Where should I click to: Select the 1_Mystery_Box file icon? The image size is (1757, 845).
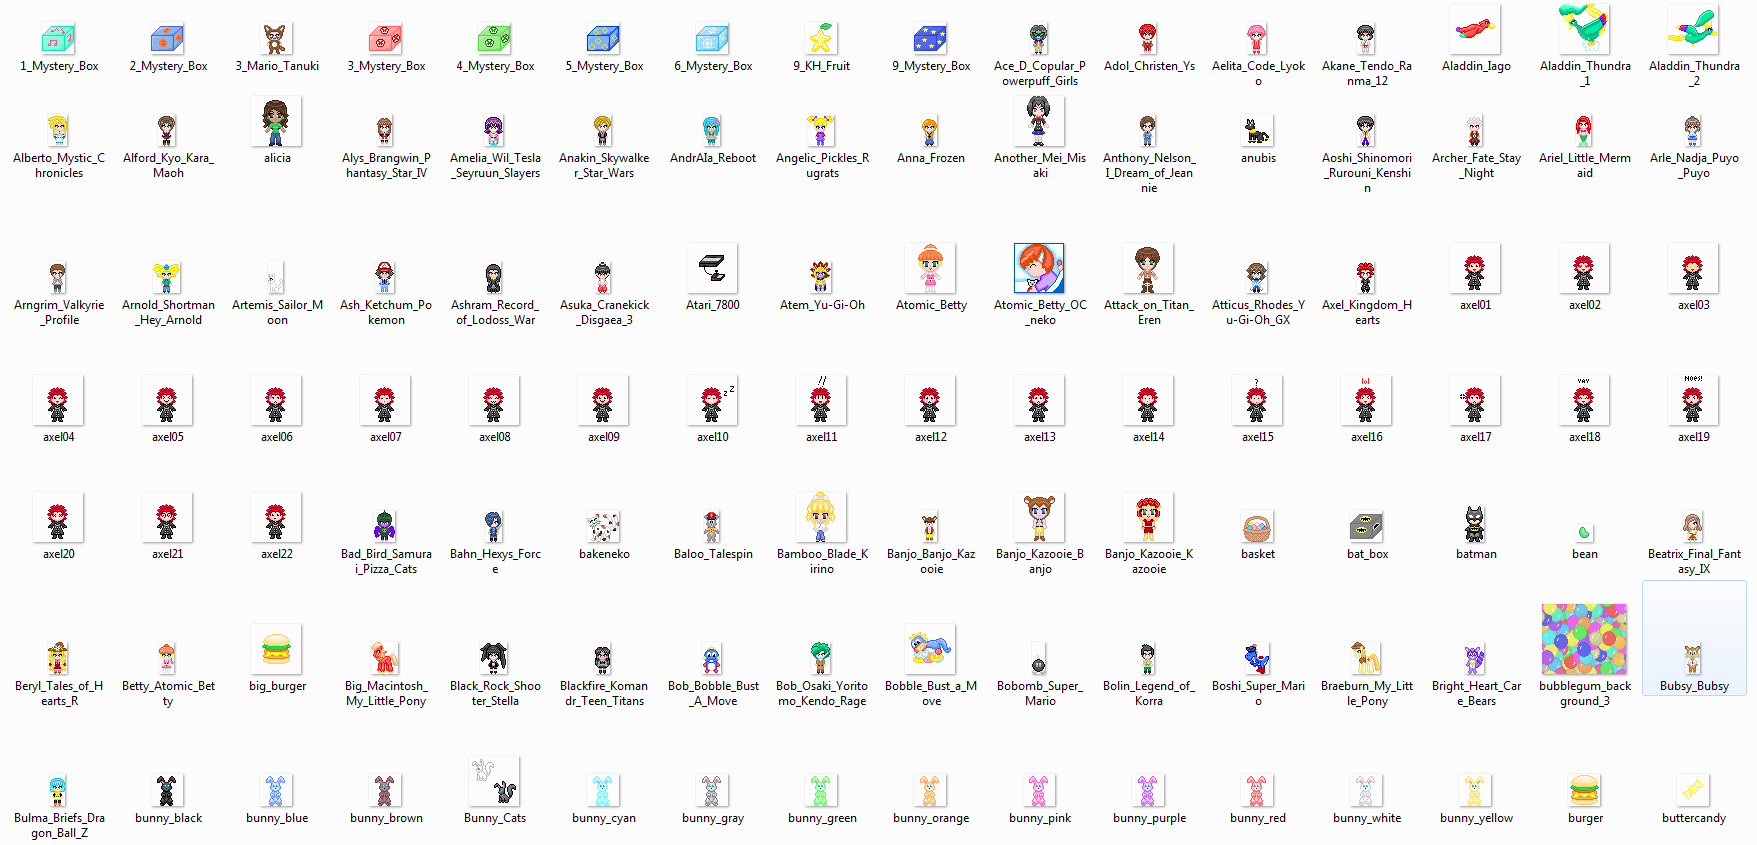[59, 39]
